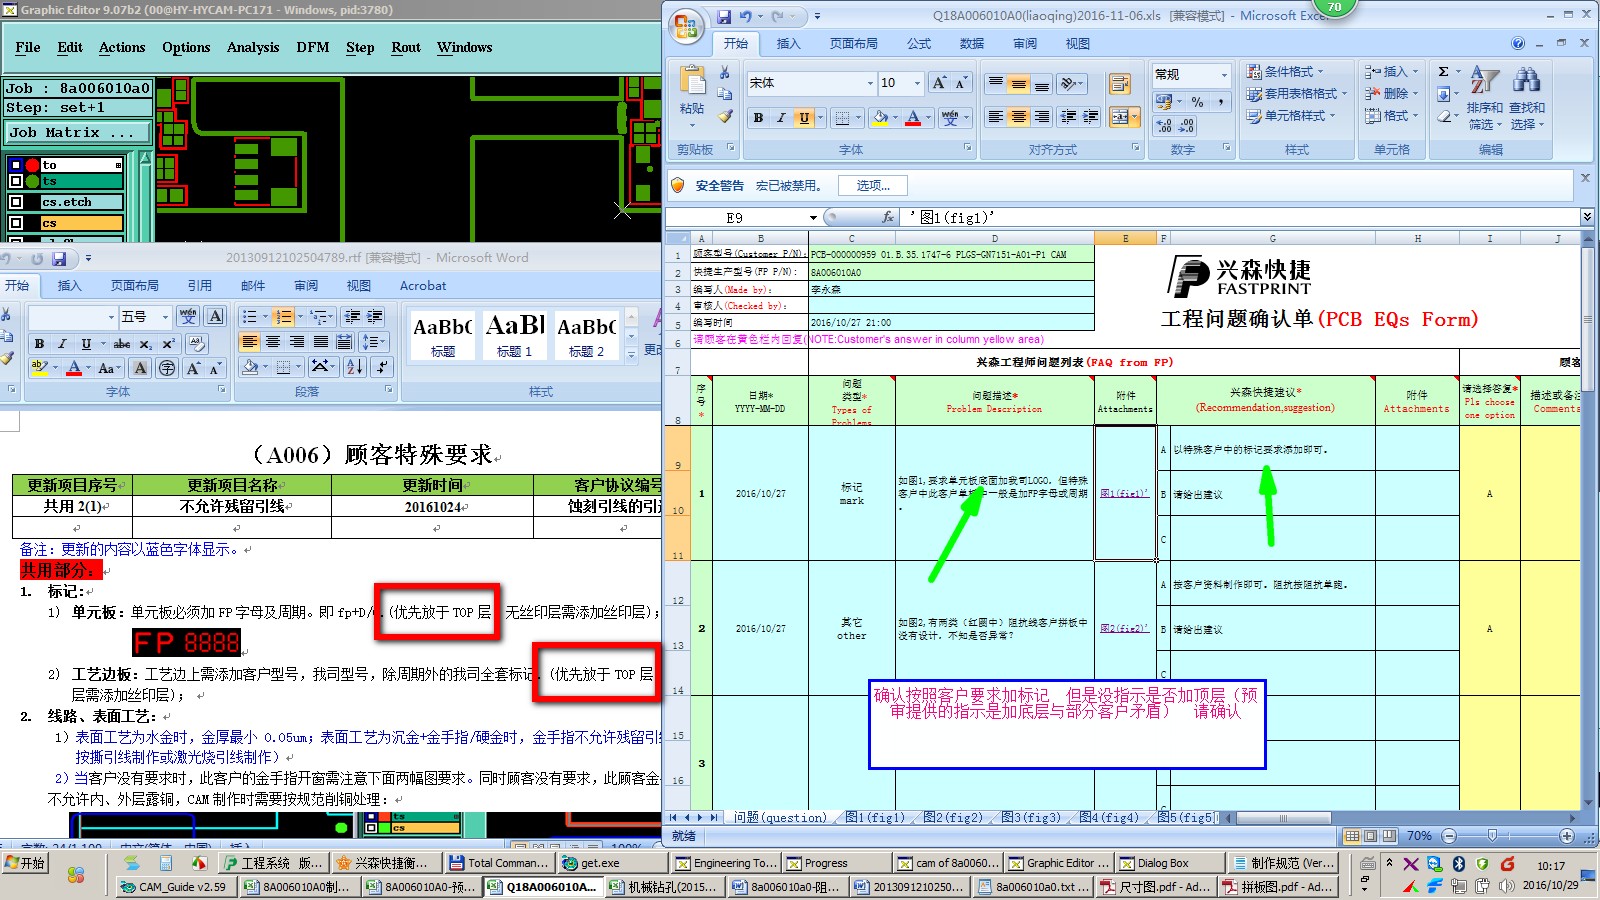Click Excel Increase Font Size icon
Screen dimensions: 1600x900
(x=939, y=83)
